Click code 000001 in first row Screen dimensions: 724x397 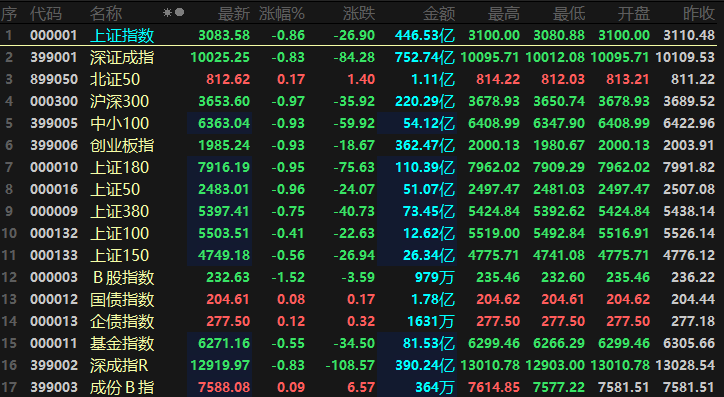(54, 35)
